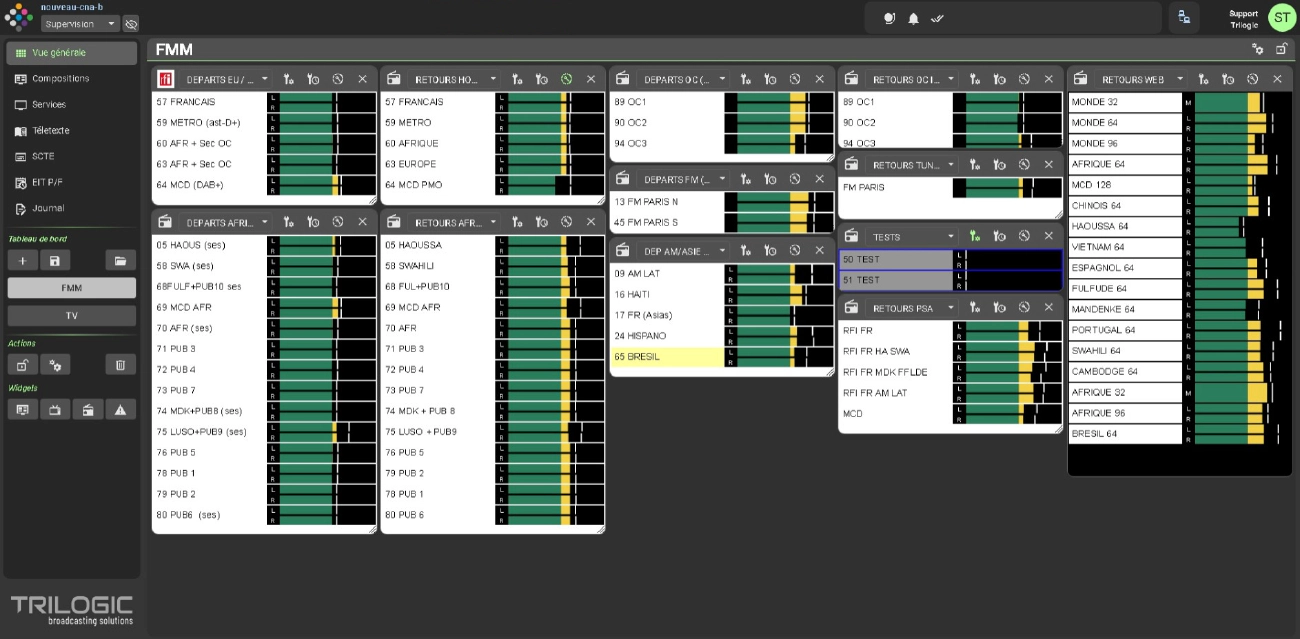This screenshot has width=1300, height=639.
Task: Open wrench-clock settings on DEPARTS EU widget
Action: [313, 79]
